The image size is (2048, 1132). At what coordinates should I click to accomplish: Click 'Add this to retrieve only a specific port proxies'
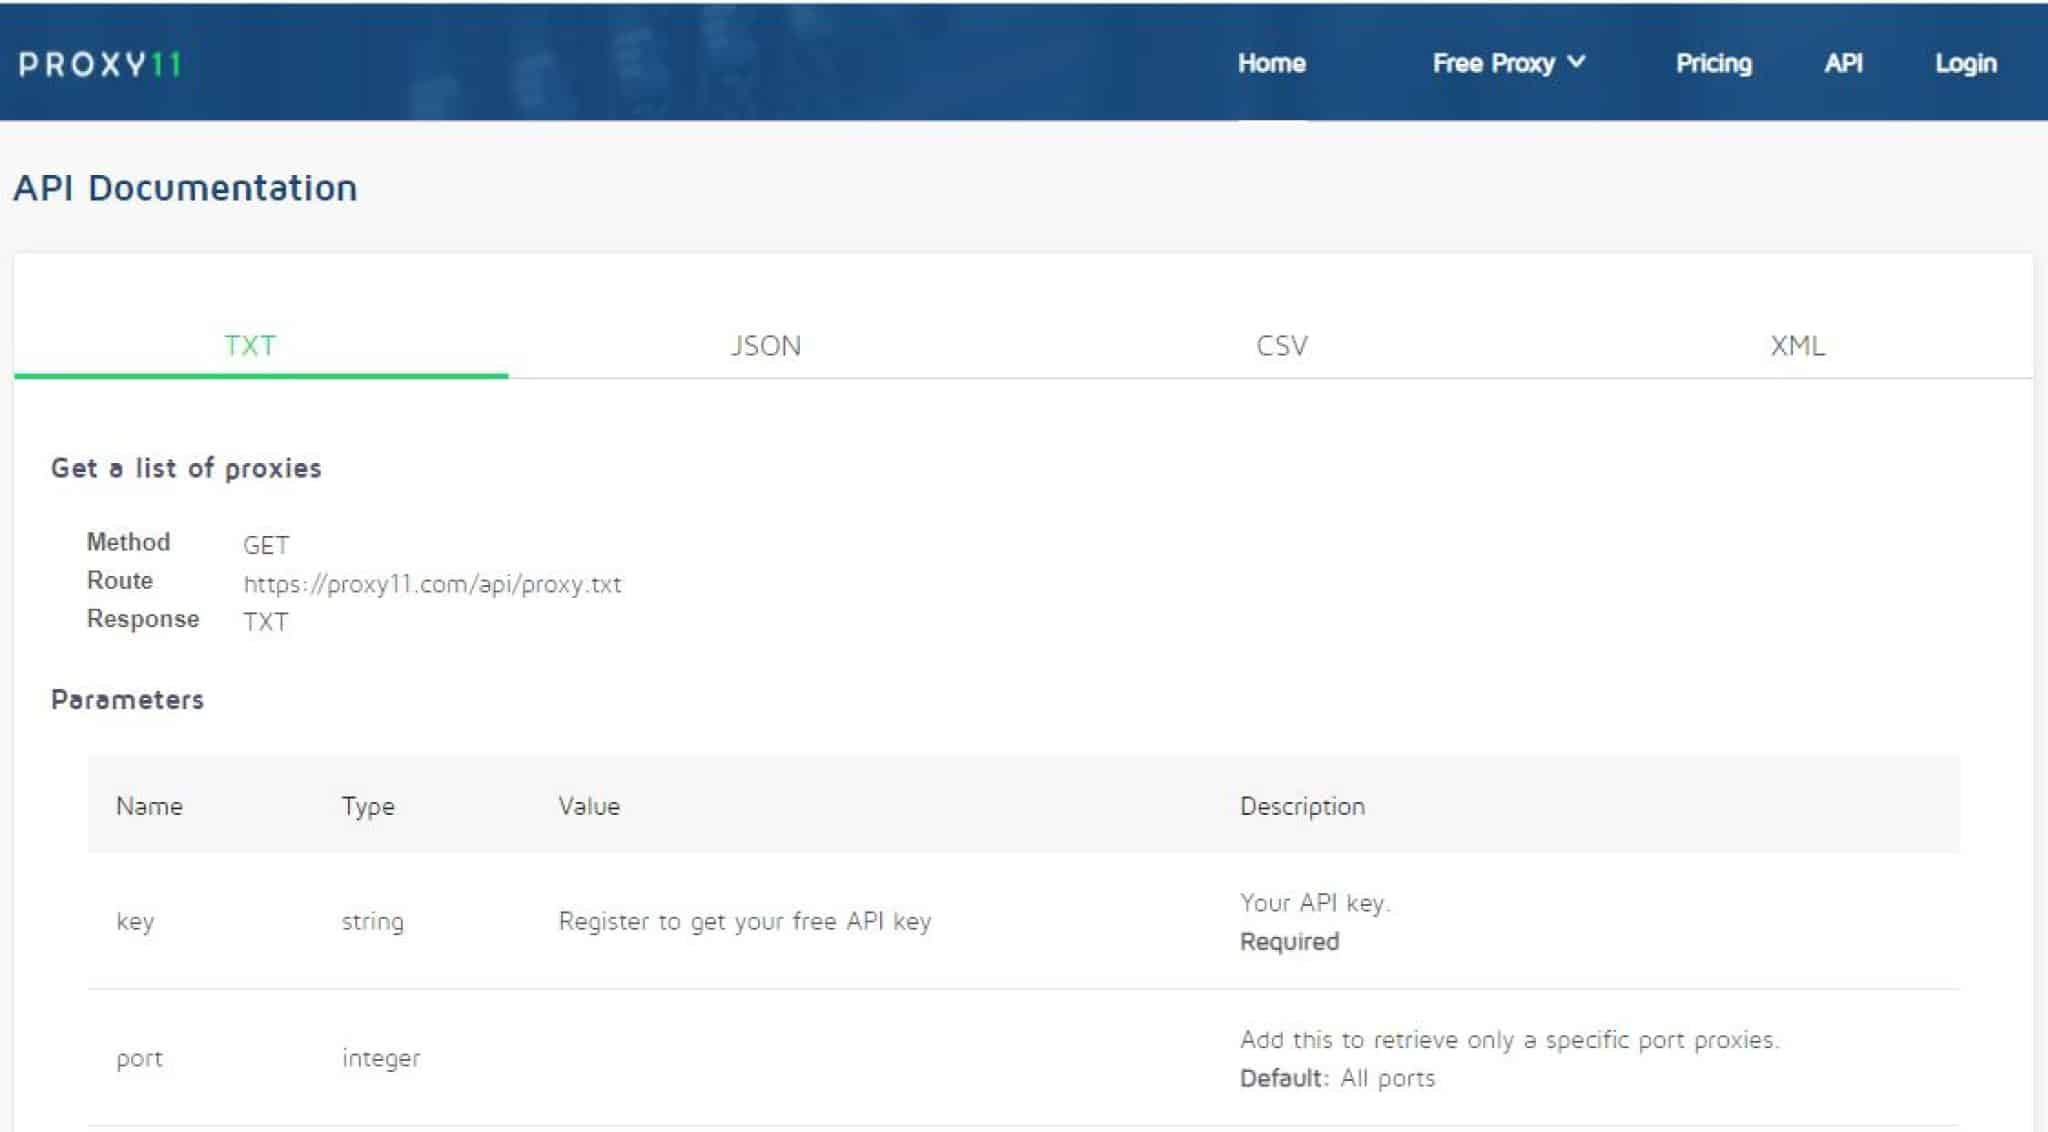pyautogui.click(x=1509, y=1040)
